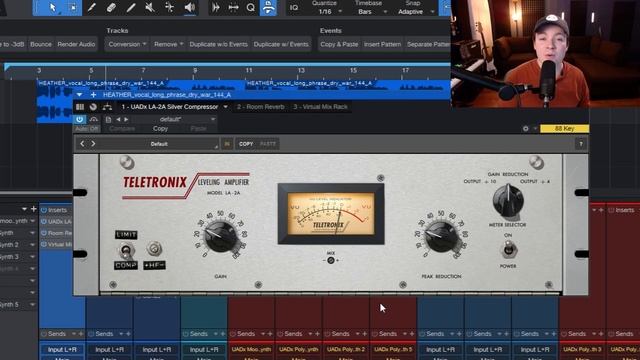Click the sidechain icon next to power
The width and height of the screenshot is (640, 360).
click(x=93, y=119)
